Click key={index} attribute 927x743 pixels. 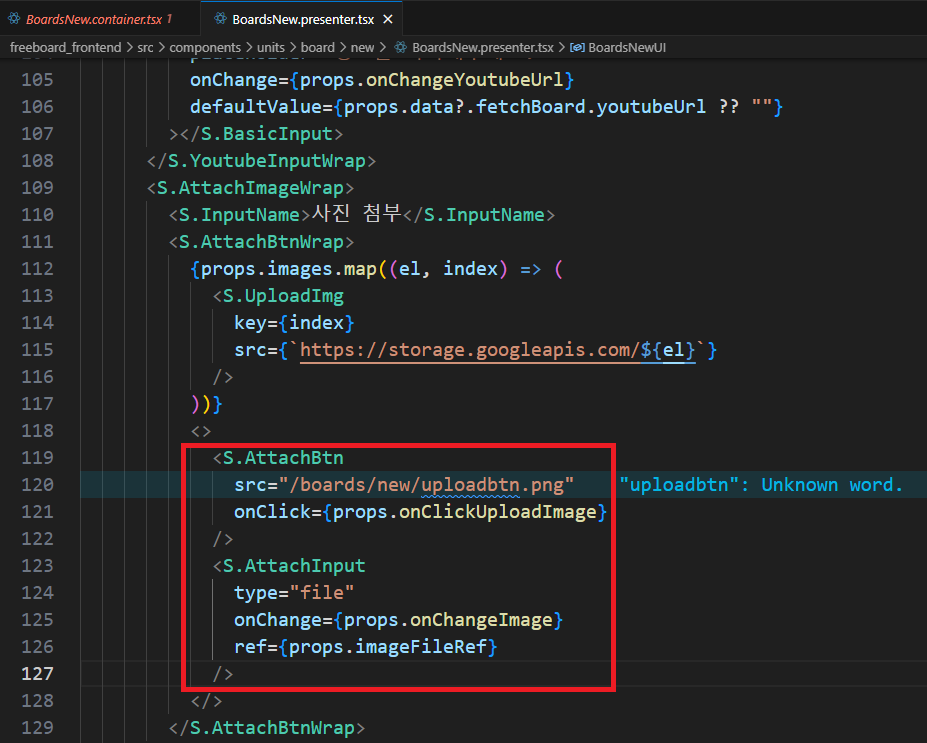pos(294,323)
